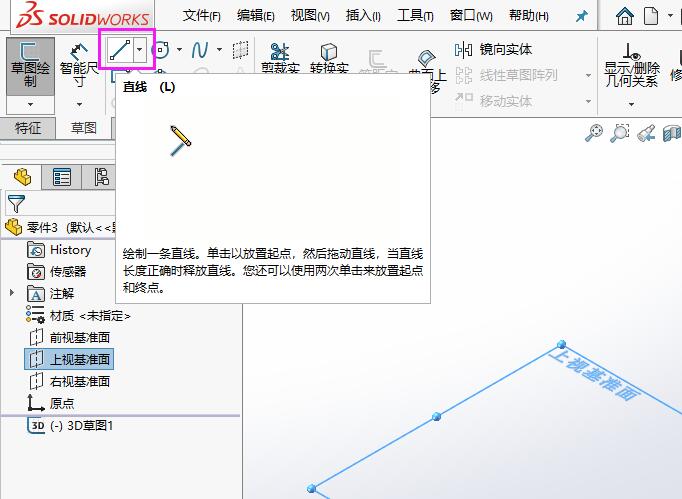Image resolution: width=682 pixels, height=499 pixels.
Task: Pin the menu bar with pushpin icon
Action: coord(582,17)
